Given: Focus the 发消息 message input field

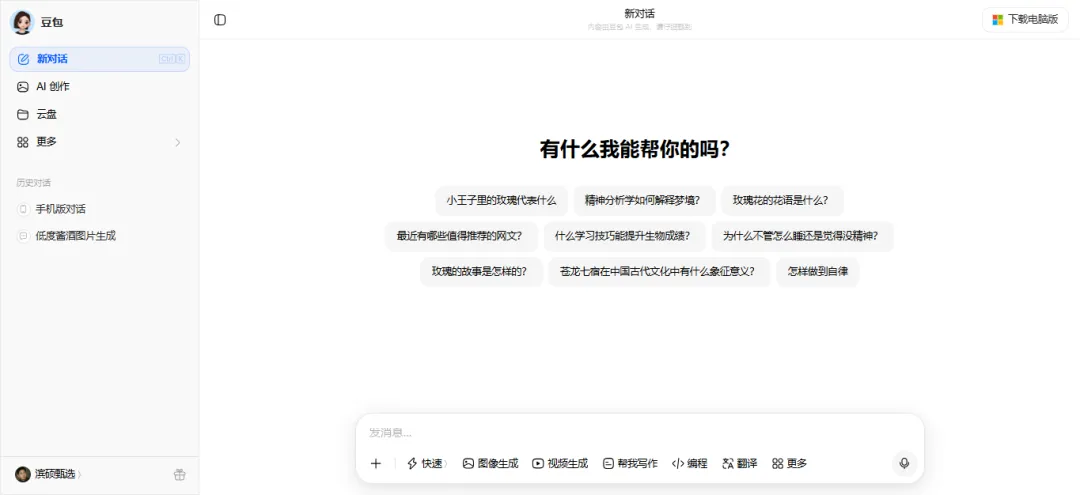Looking at the screenshot, I should [640, 433].
